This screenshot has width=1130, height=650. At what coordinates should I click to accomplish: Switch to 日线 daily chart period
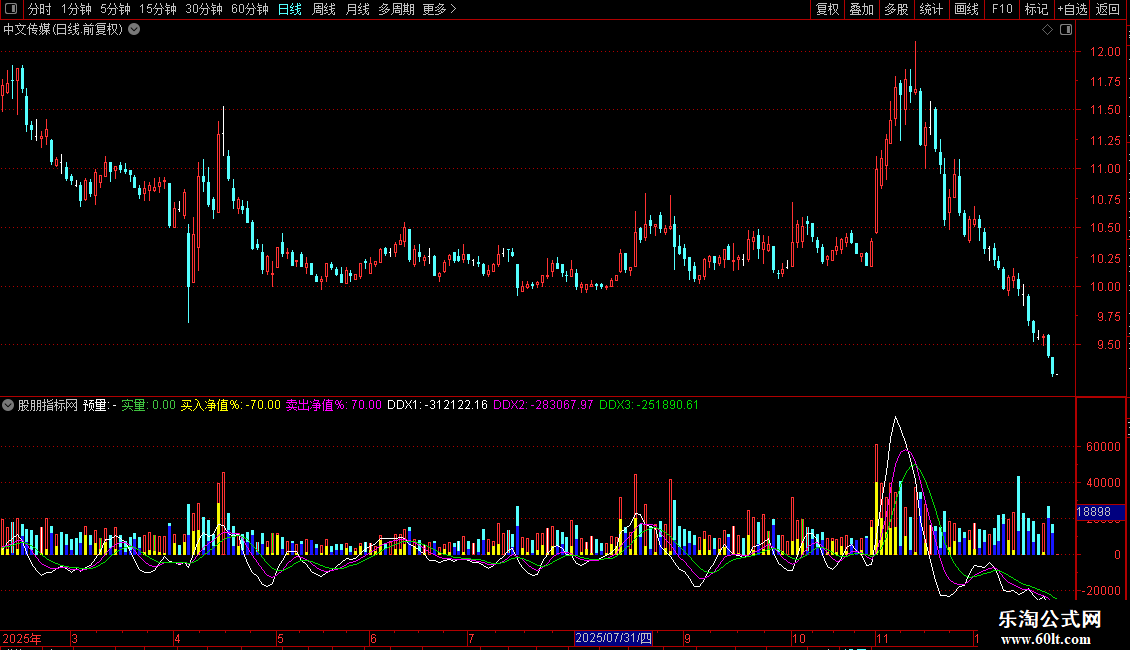tap(289, 9)
